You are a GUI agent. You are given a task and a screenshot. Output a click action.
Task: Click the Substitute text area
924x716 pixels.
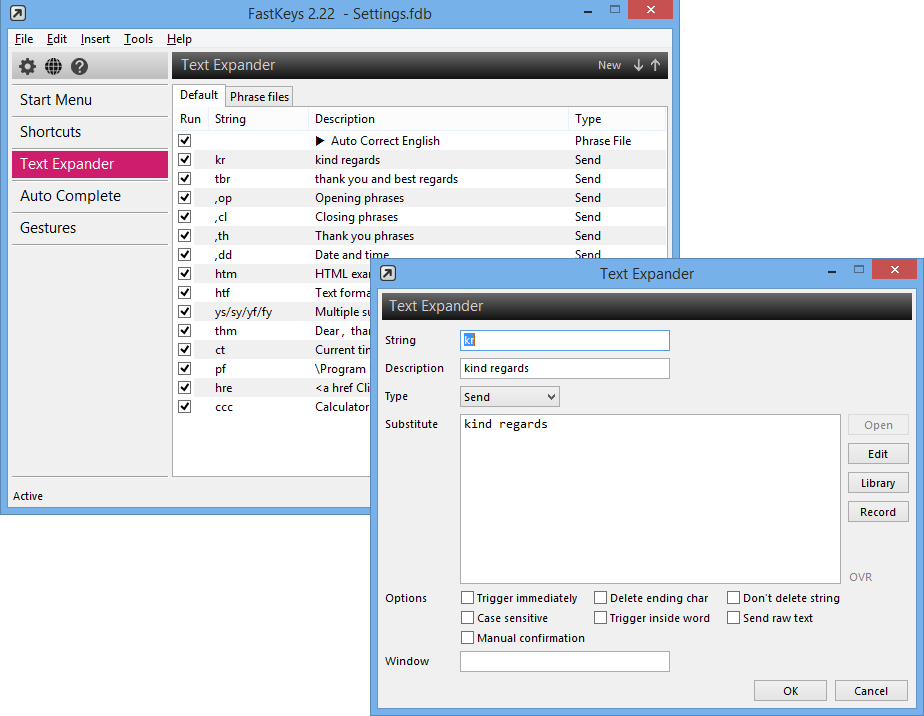(x=650, y=499)
